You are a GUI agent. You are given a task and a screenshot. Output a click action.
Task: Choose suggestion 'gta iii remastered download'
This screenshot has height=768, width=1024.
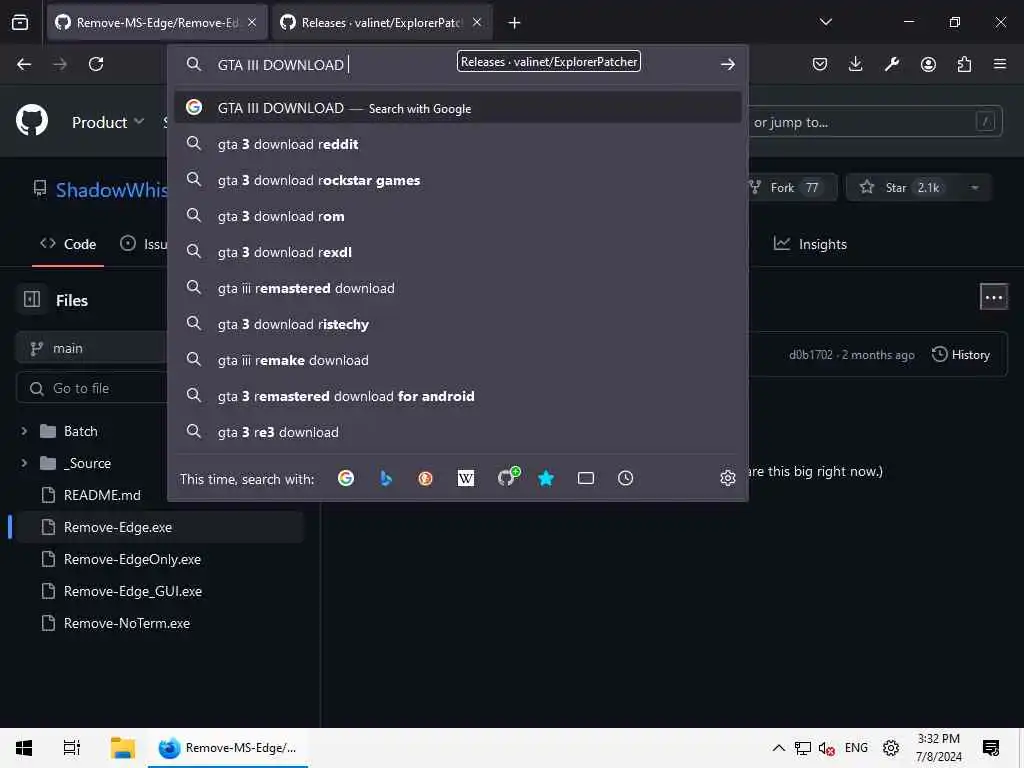458,288
